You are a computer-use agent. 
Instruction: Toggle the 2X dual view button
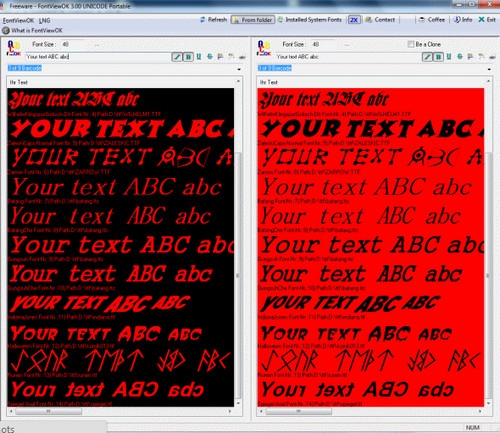tap(354, 20)
